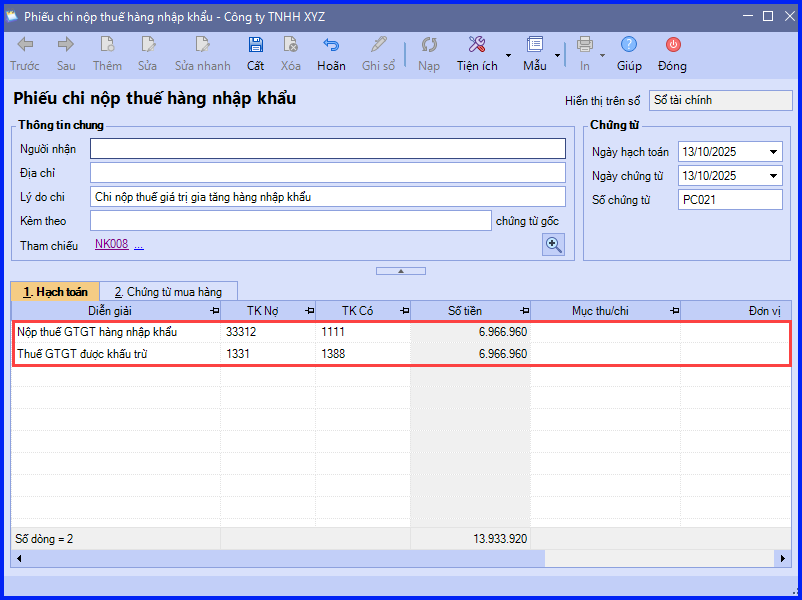Toggle pin on TK Nợ column header
Viewport: 802px width, 600px height.
pos(310,310)
